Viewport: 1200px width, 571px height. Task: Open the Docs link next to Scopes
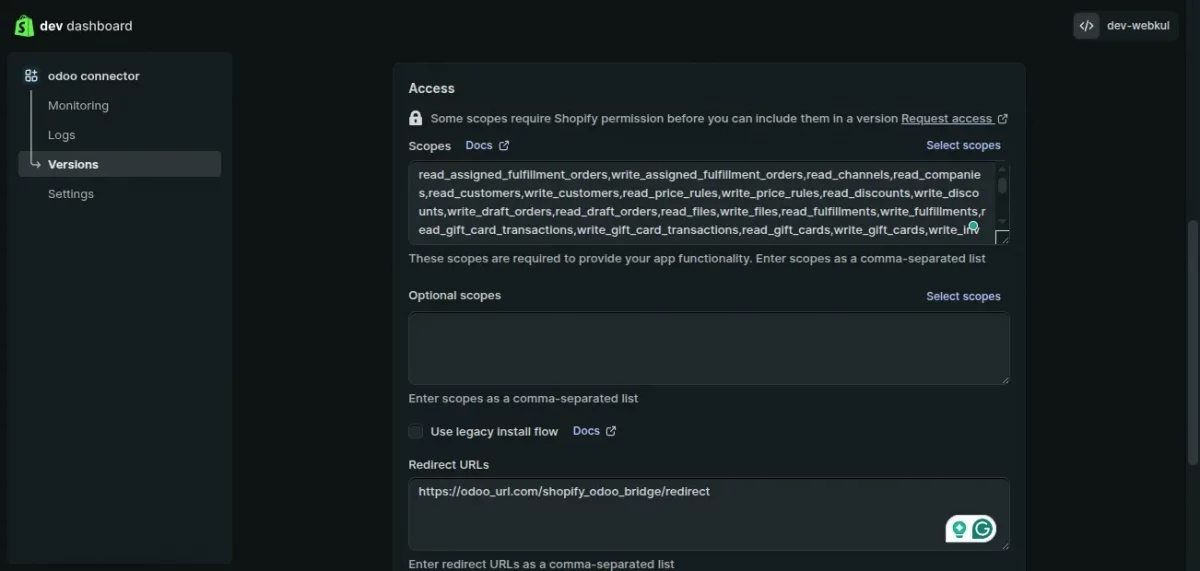pyautogui.click(x=479, y=146)
